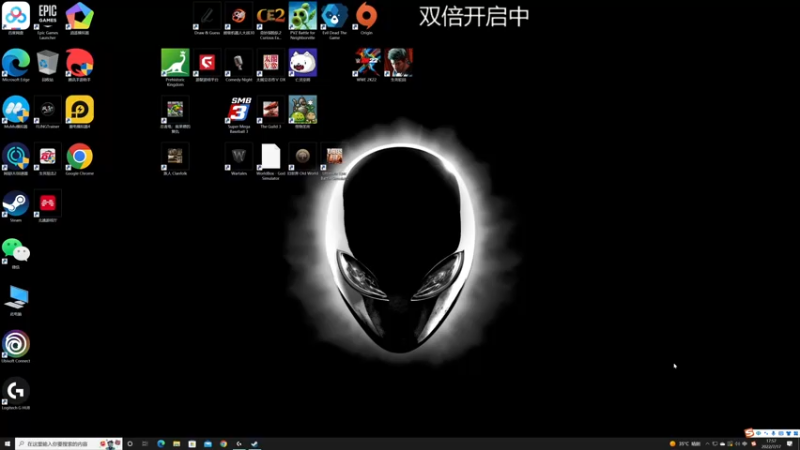Select the Origin launcher icon
The height and width of the screenshot is (450, 800).
pyautogui.click(x=366, y=18)
